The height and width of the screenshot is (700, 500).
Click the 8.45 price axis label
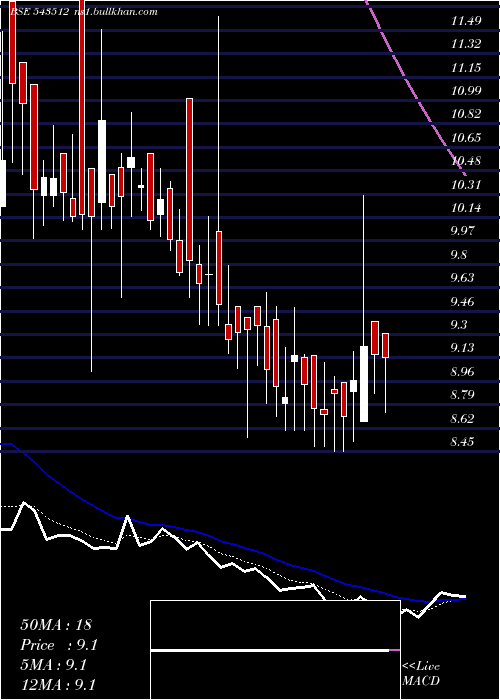(463, 442)
